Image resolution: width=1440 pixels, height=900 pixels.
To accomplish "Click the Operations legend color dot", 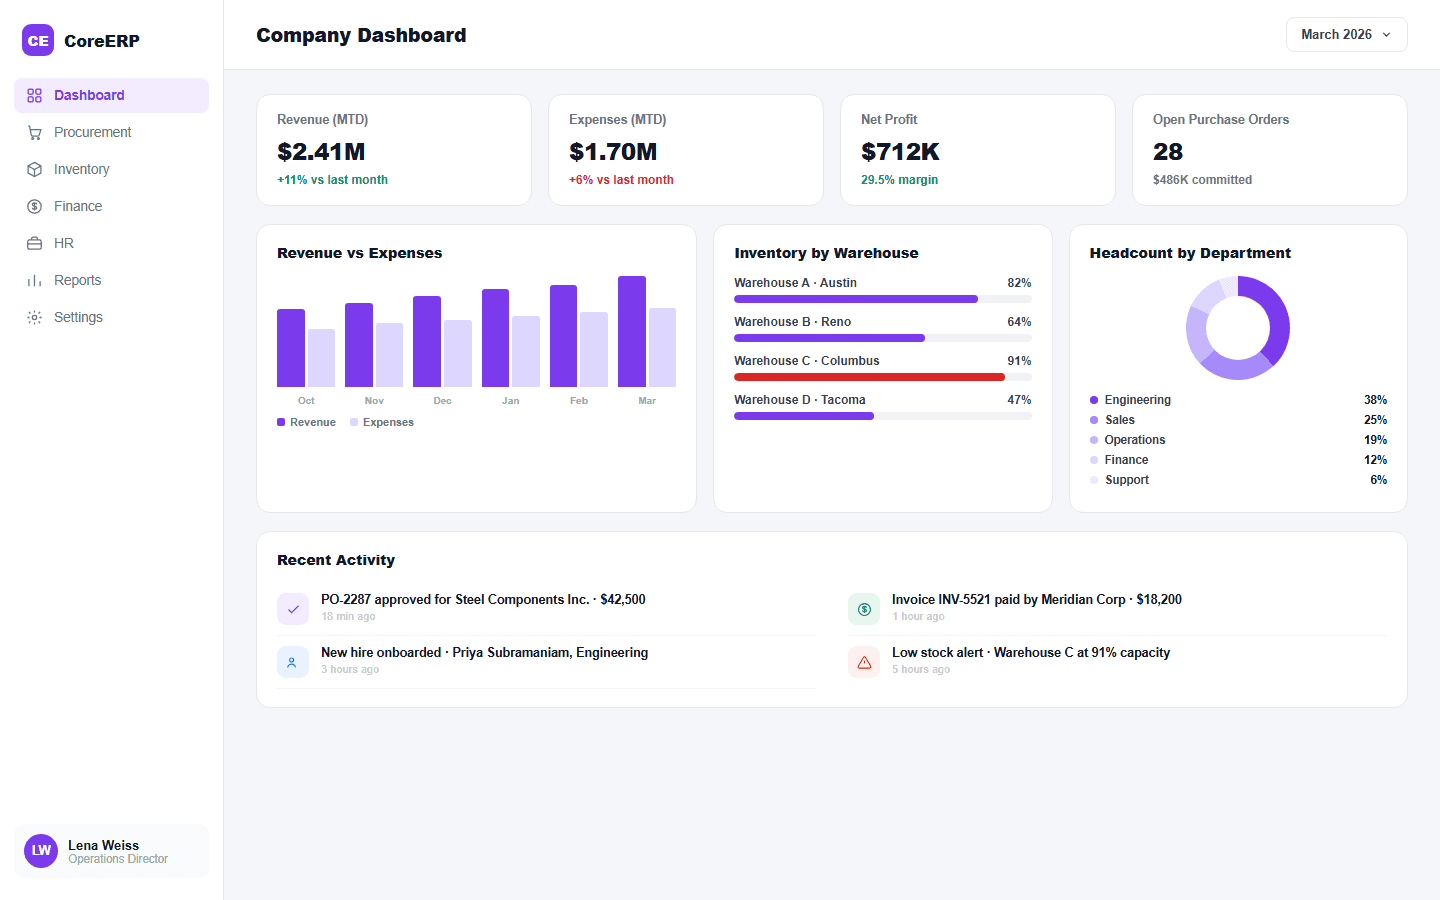I will click(x=1094, y=440).
